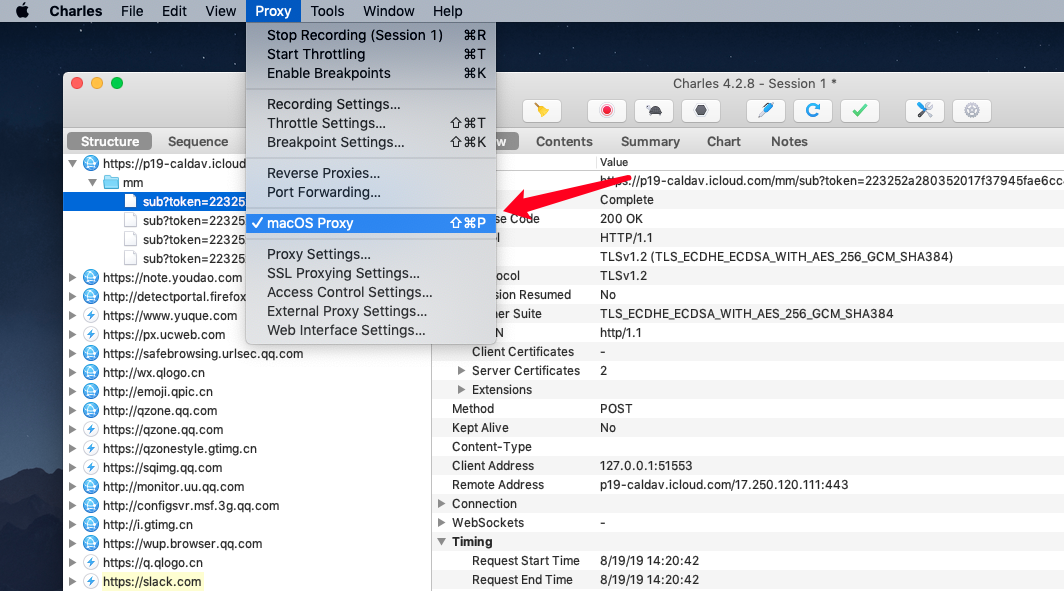Click the lightning icon for q.qlogo.cn
This screenshot has height=591, width=1064.
(x=91, y=563)
